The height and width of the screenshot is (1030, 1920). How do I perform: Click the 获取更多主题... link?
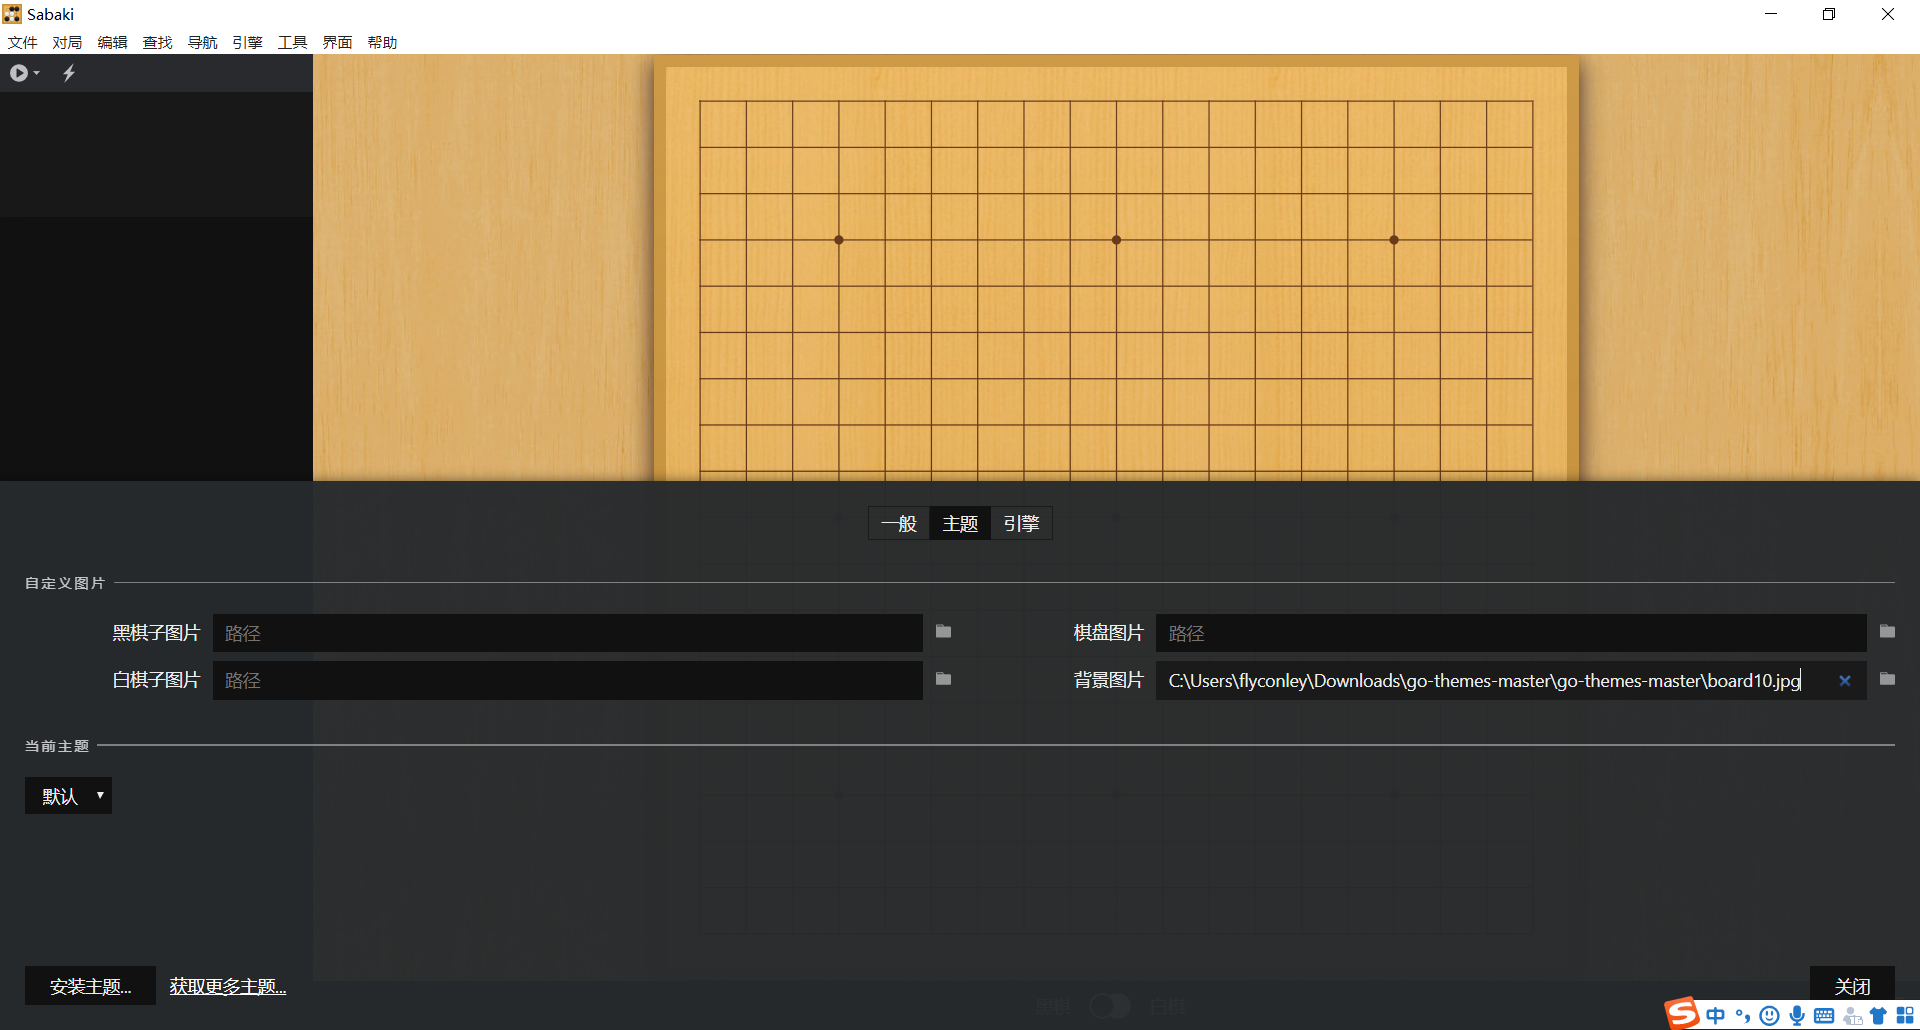[x=227, y=985]
